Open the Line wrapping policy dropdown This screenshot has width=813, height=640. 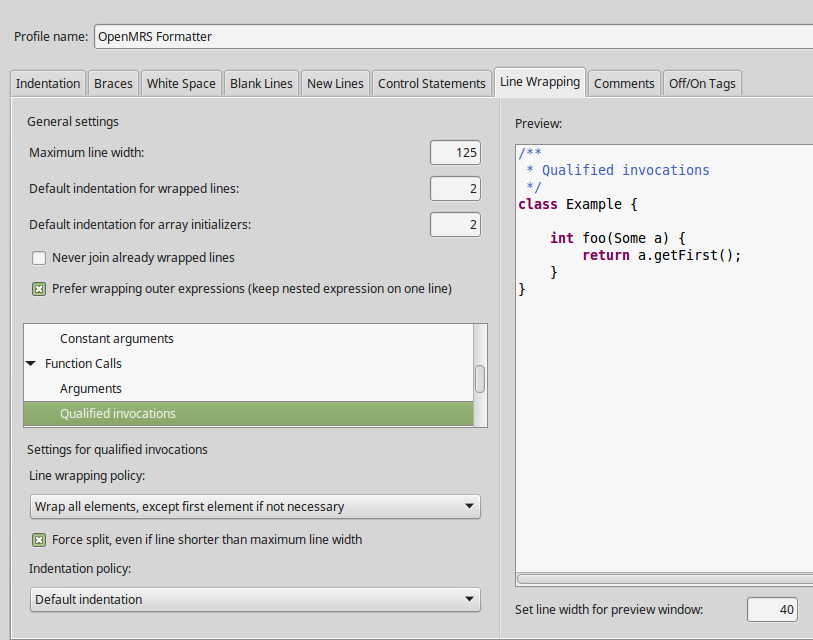(255, 507)
